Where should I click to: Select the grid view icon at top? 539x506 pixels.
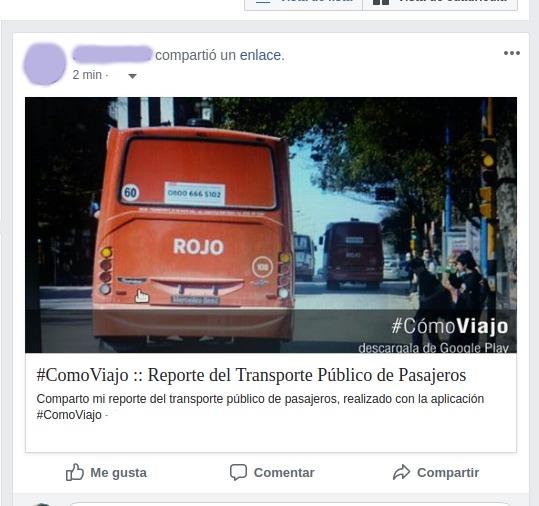pos(381,2)
